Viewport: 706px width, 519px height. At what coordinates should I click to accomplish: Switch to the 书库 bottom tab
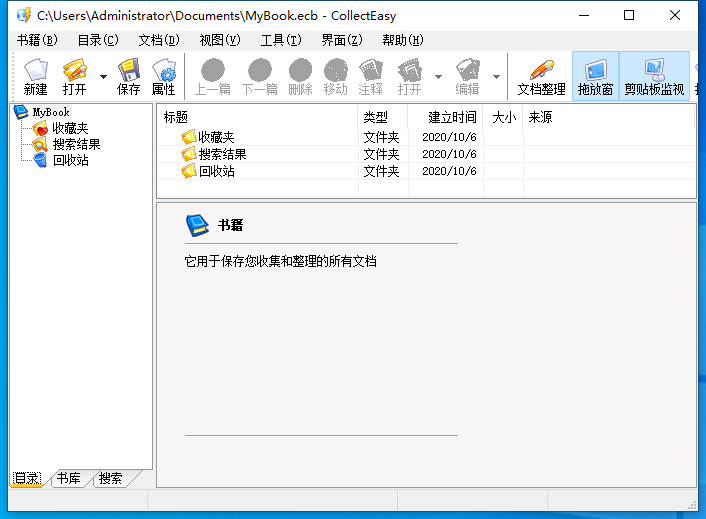pos(69,478)
